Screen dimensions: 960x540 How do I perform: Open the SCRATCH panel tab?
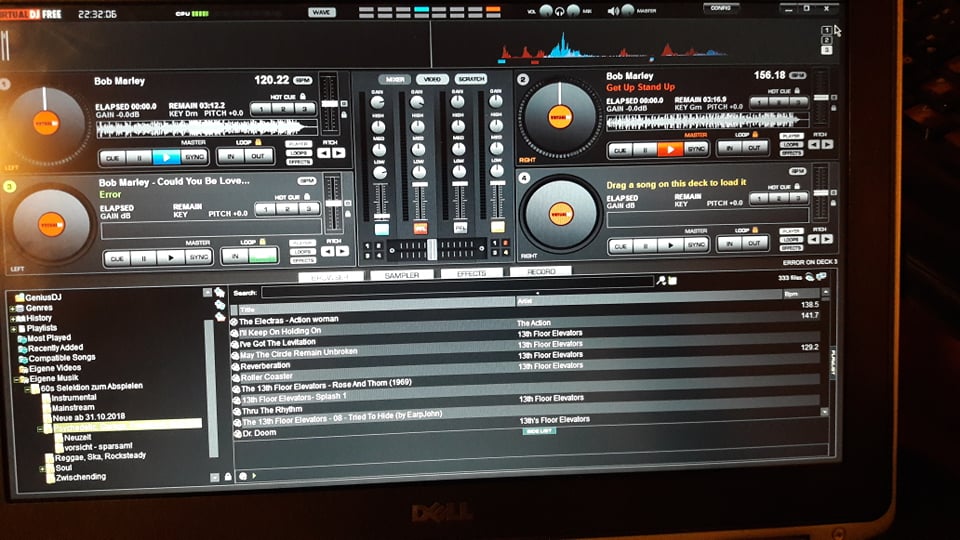tap(471, 78)
